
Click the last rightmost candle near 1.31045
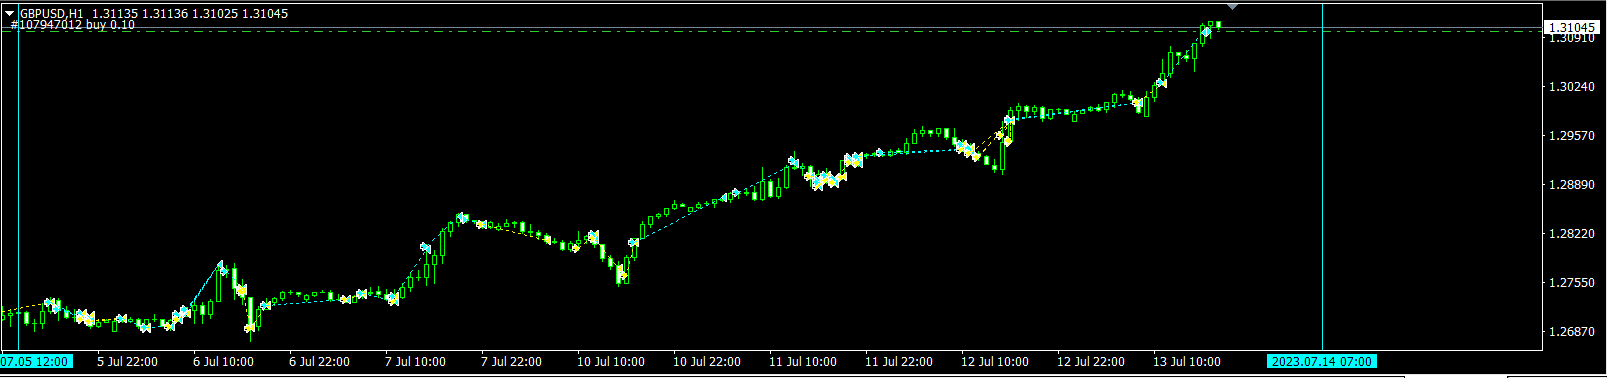point(1218,24)
